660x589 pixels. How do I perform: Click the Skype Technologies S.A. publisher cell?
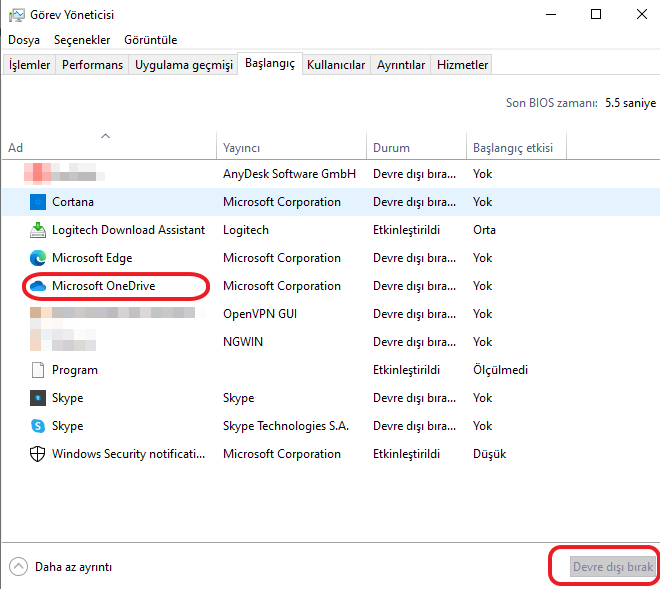point(286,426)
